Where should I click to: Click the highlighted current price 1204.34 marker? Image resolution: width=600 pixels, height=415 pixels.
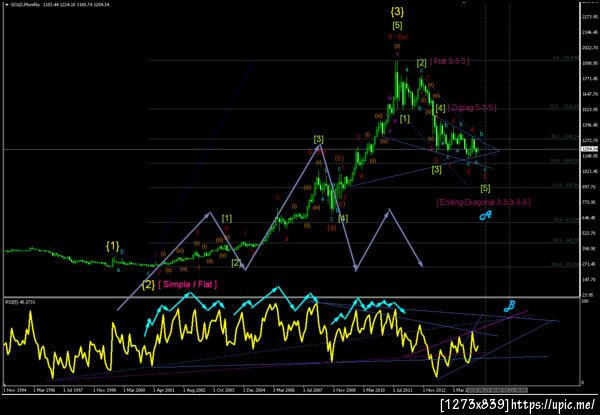tap(590, 149)
